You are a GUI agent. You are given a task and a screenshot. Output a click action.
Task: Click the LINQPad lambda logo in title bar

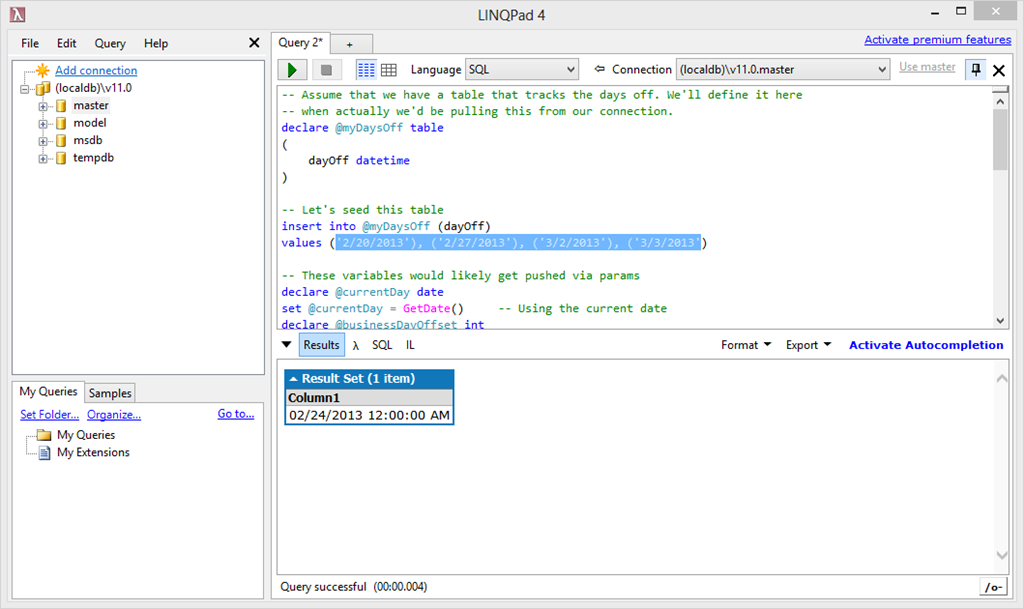[18, 14]
